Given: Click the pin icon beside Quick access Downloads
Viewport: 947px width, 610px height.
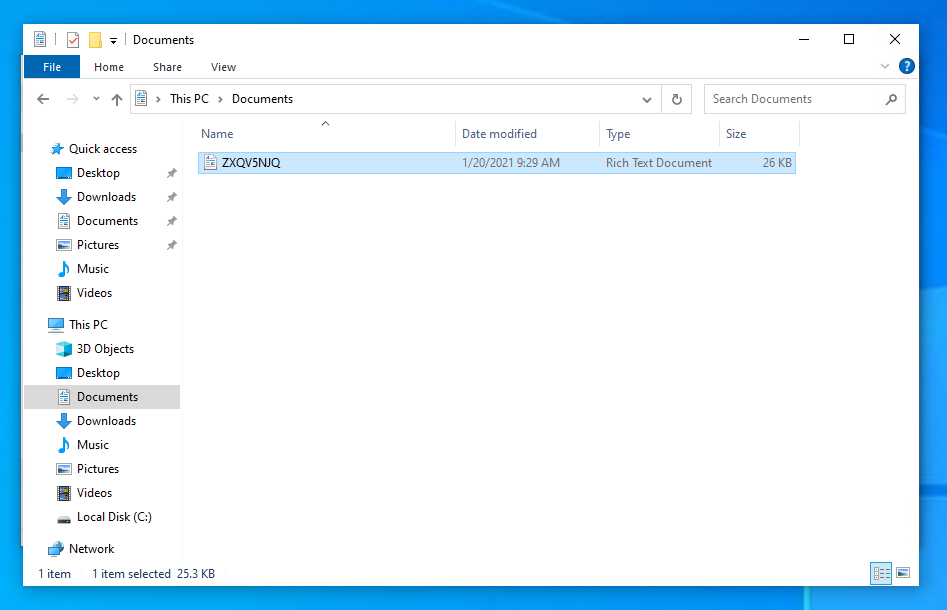Looking at the screenshot, I should click(172, 197).
